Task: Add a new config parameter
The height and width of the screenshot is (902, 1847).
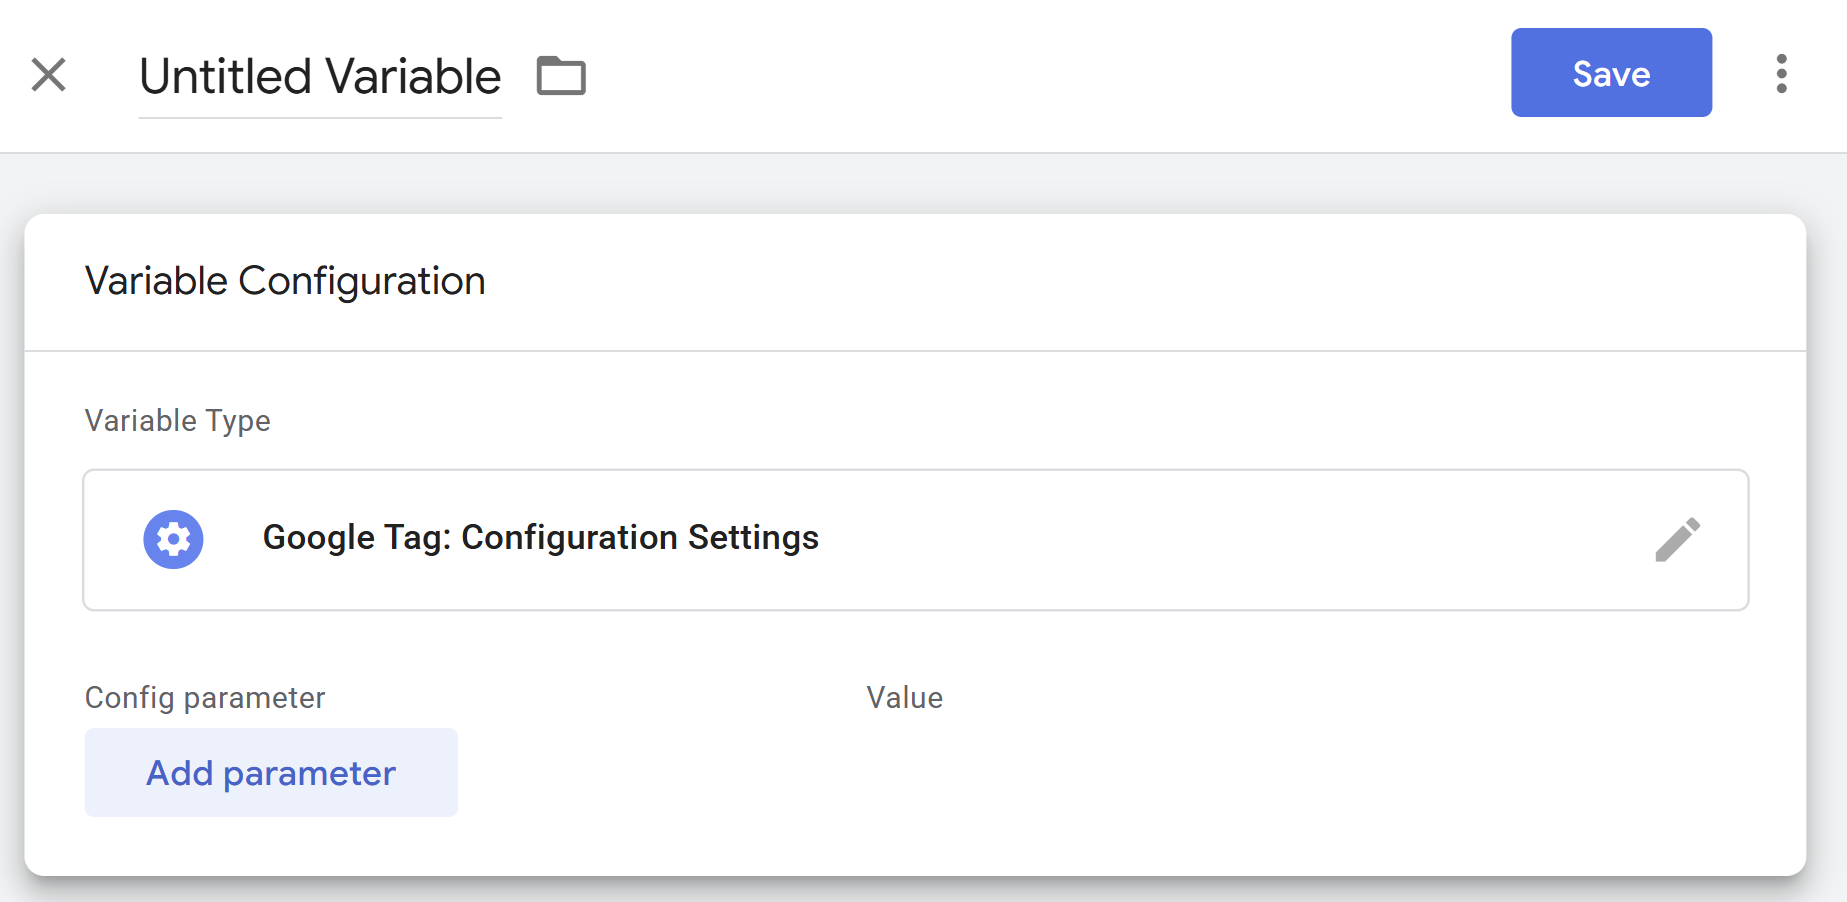Action: click(x=271, y=773)
